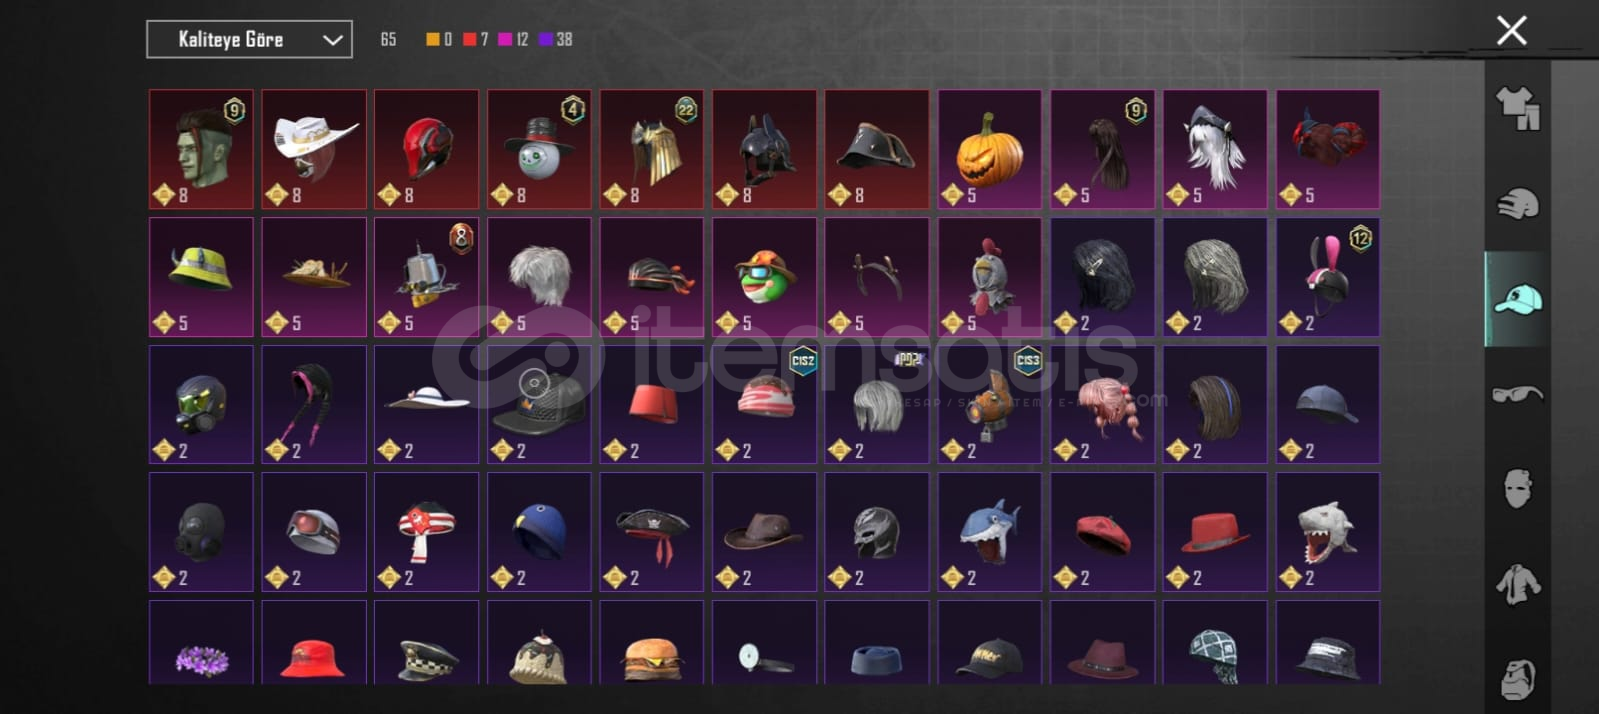Pick the snowman top hat item

[539, 149]
